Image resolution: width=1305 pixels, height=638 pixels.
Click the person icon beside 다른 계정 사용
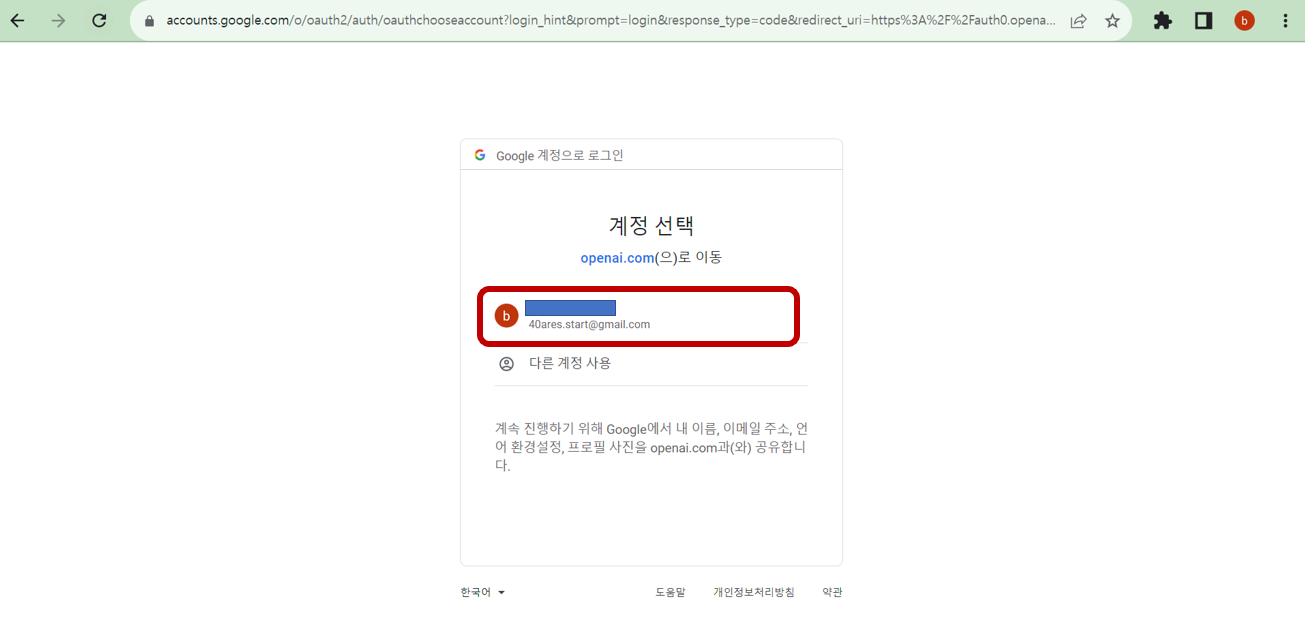pos(506,363)
